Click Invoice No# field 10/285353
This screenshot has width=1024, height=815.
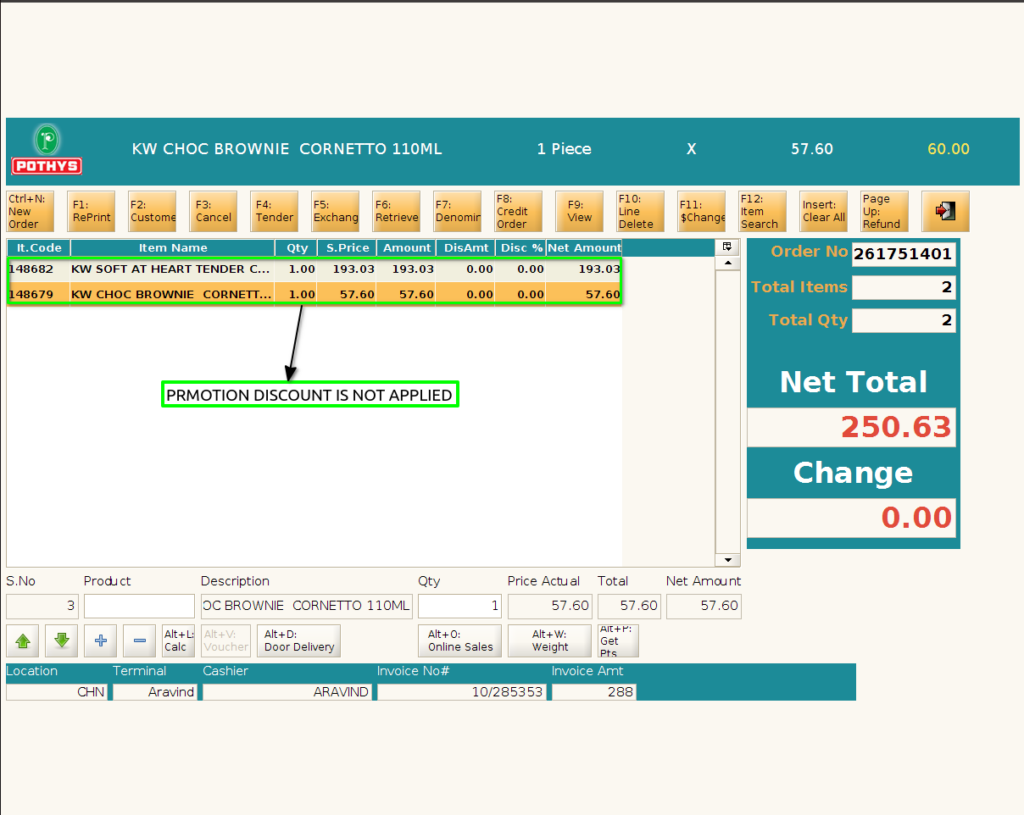pos(462,692)
